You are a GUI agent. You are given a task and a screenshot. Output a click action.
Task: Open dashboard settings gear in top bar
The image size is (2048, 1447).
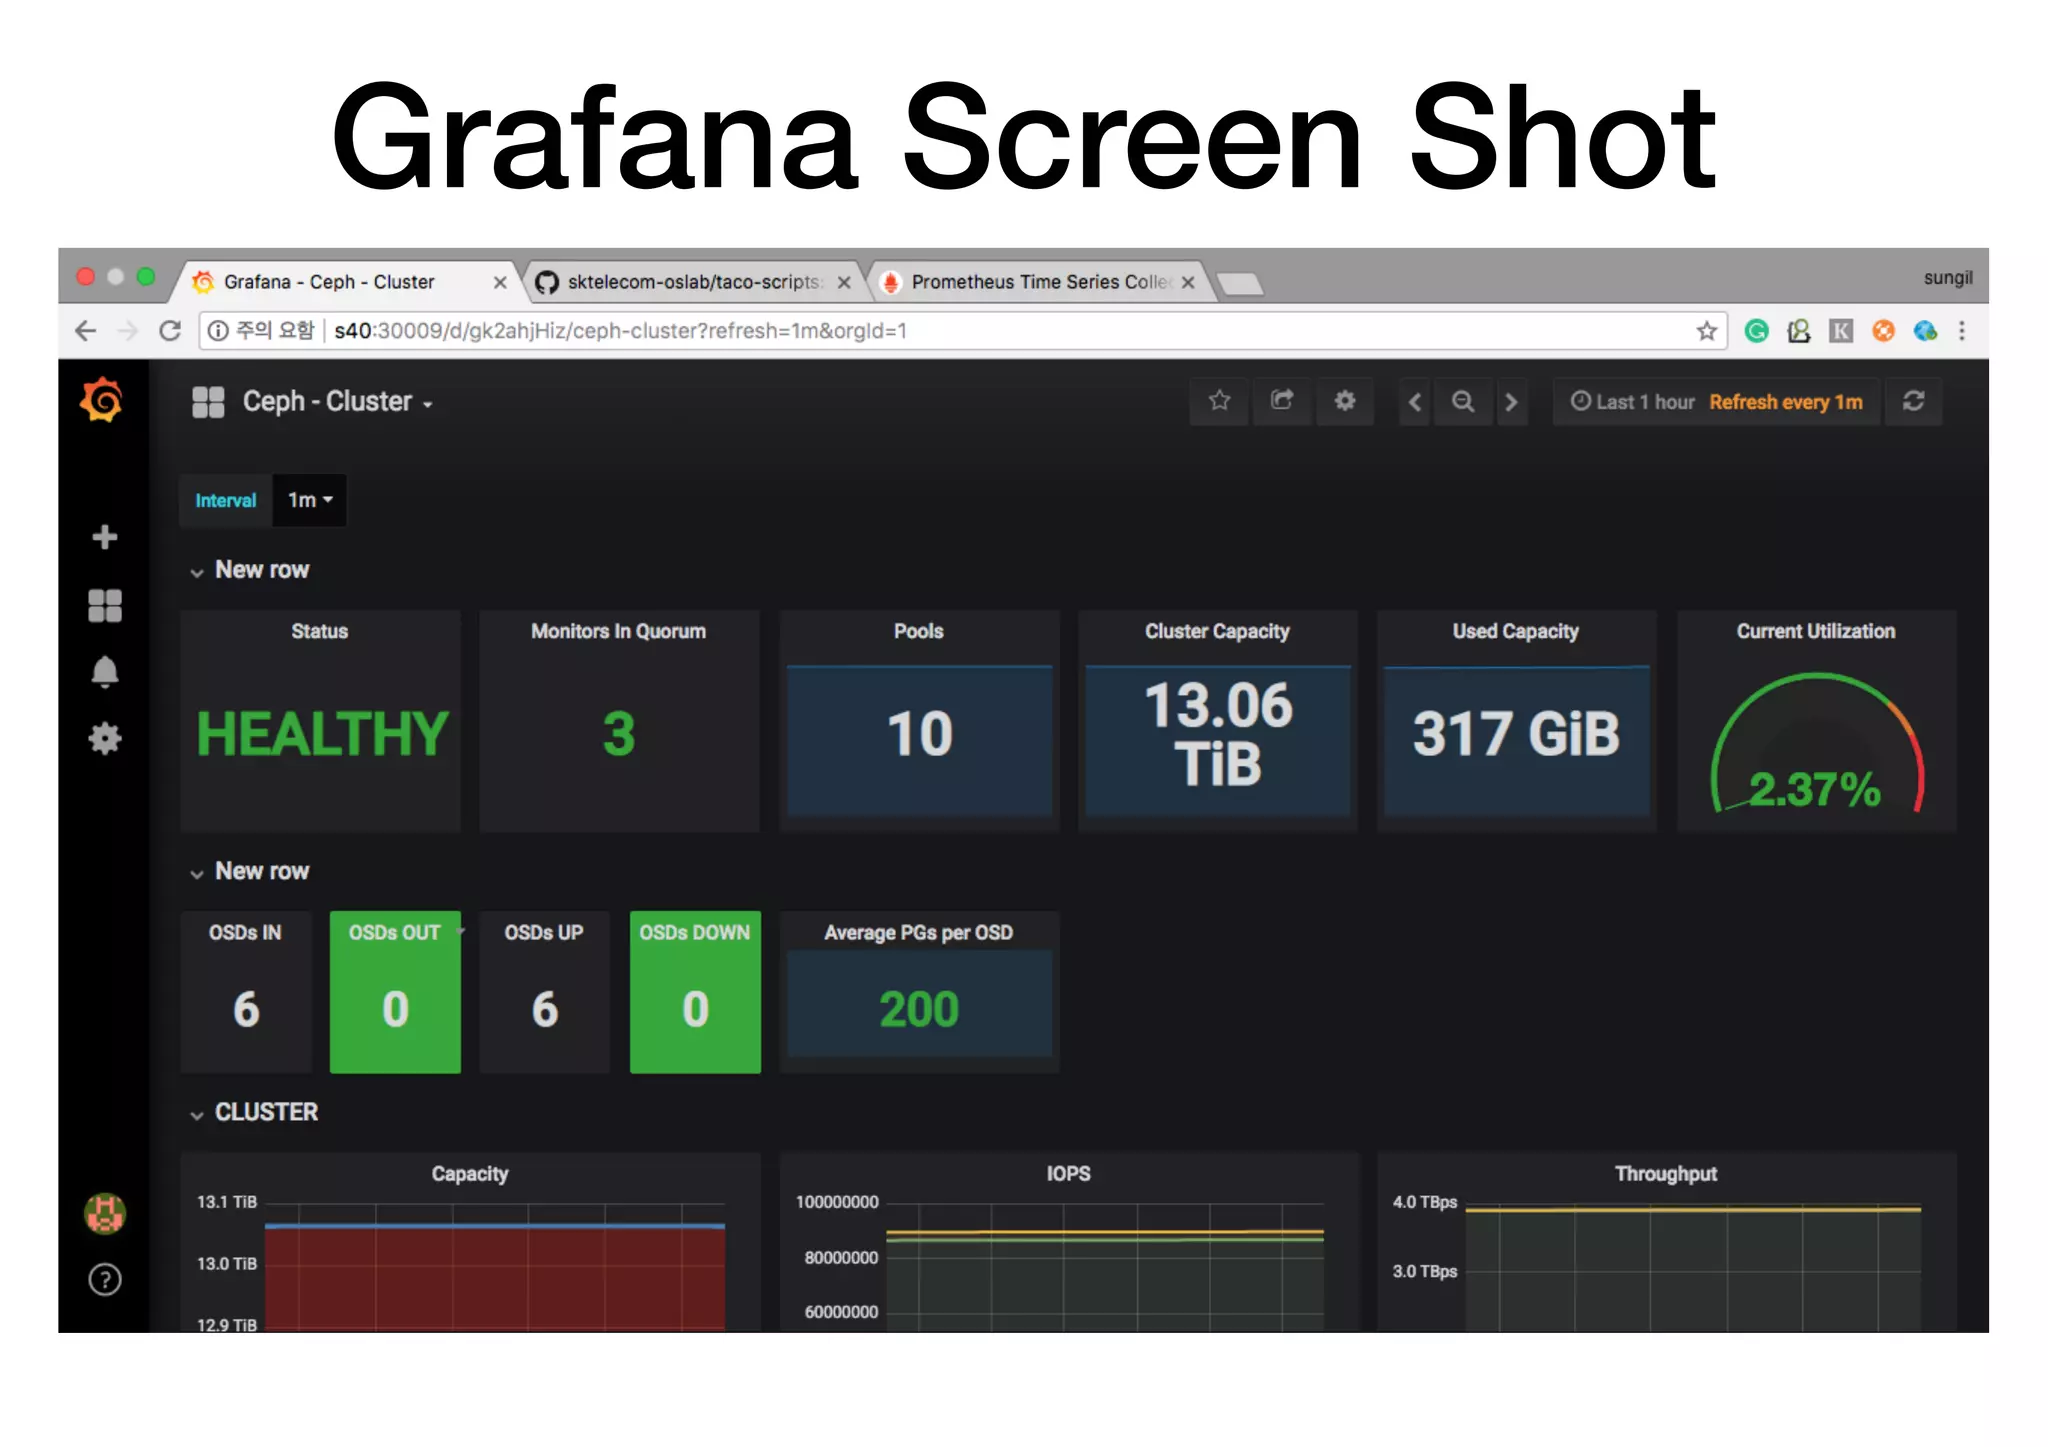(x=1345, y=401)
